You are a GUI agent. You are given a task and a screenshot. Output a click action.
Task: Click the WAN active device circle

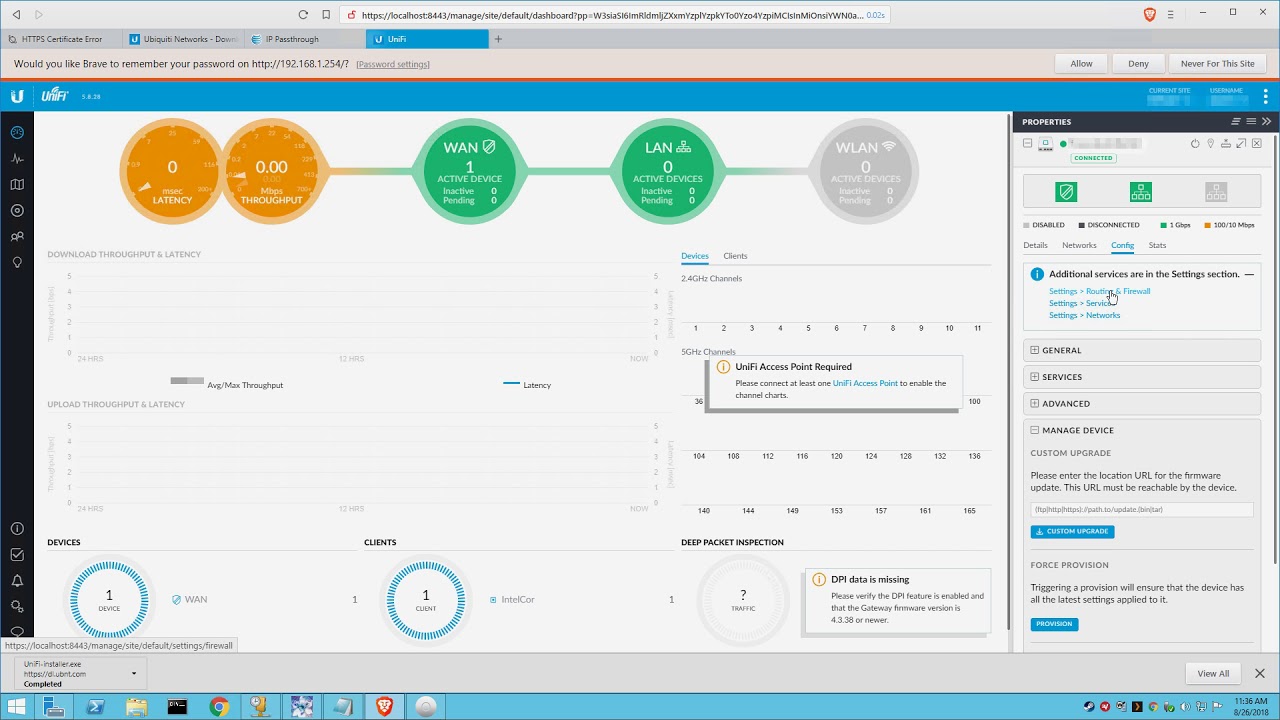(470, 173)
